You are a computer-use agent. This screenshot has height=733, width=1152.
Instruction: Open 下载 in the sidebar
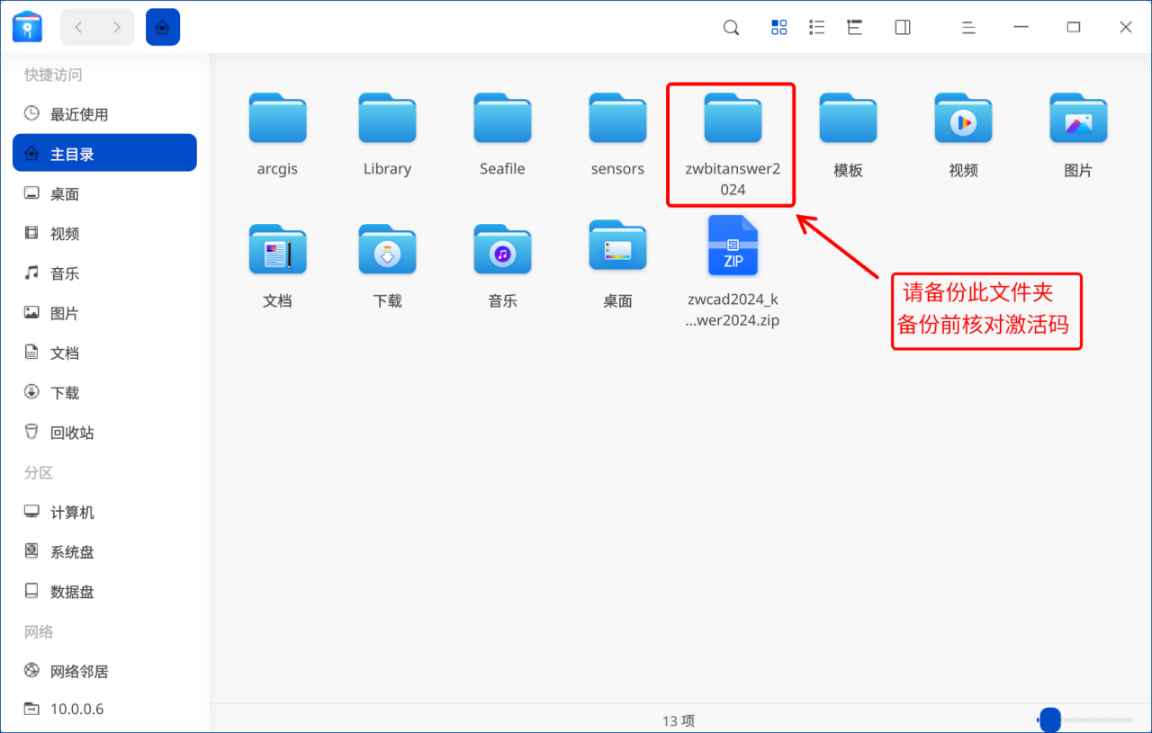pyautogui.click(x=104, y=392)
